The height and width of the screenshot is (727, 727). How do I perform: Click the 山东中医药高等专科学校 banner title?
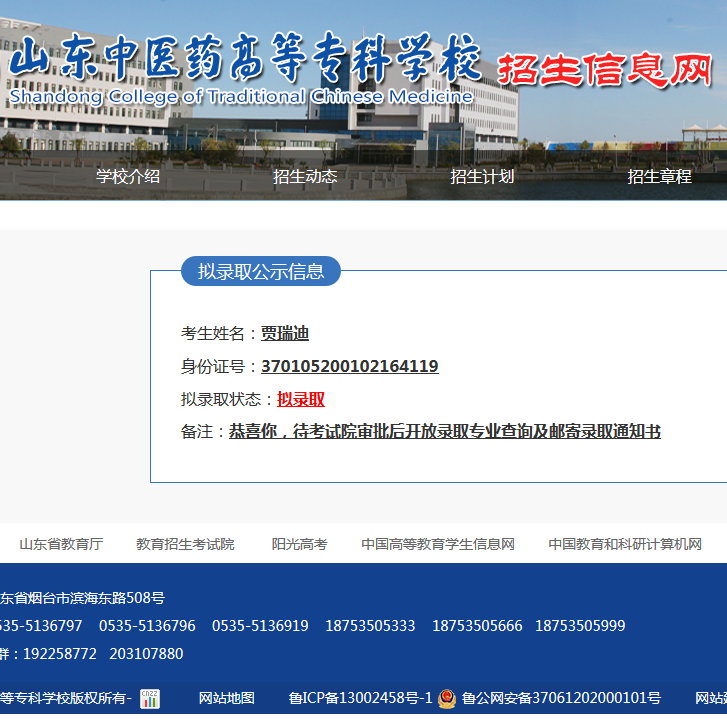245,57
